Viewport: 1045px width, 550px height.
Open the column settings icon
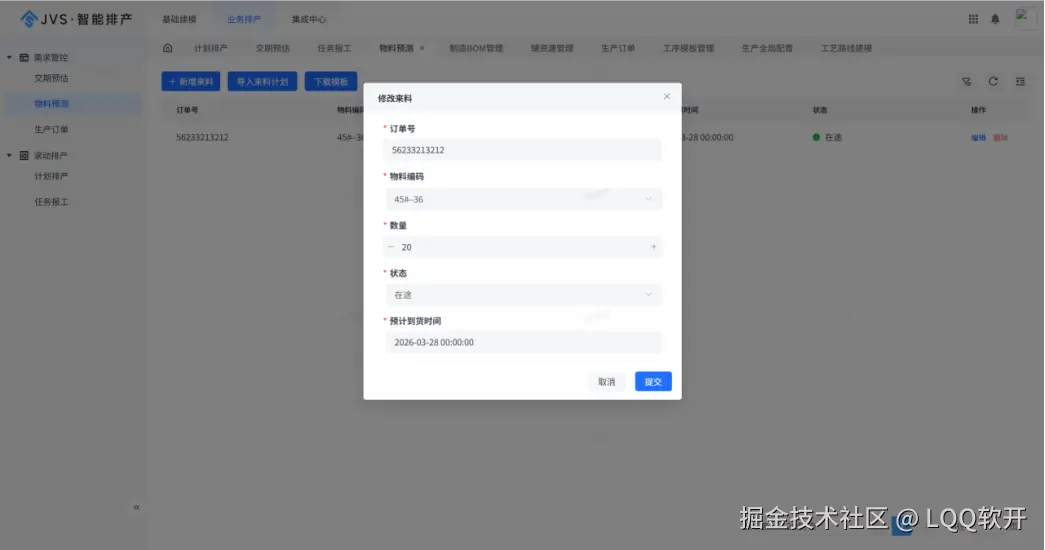tap(1020, 81)
